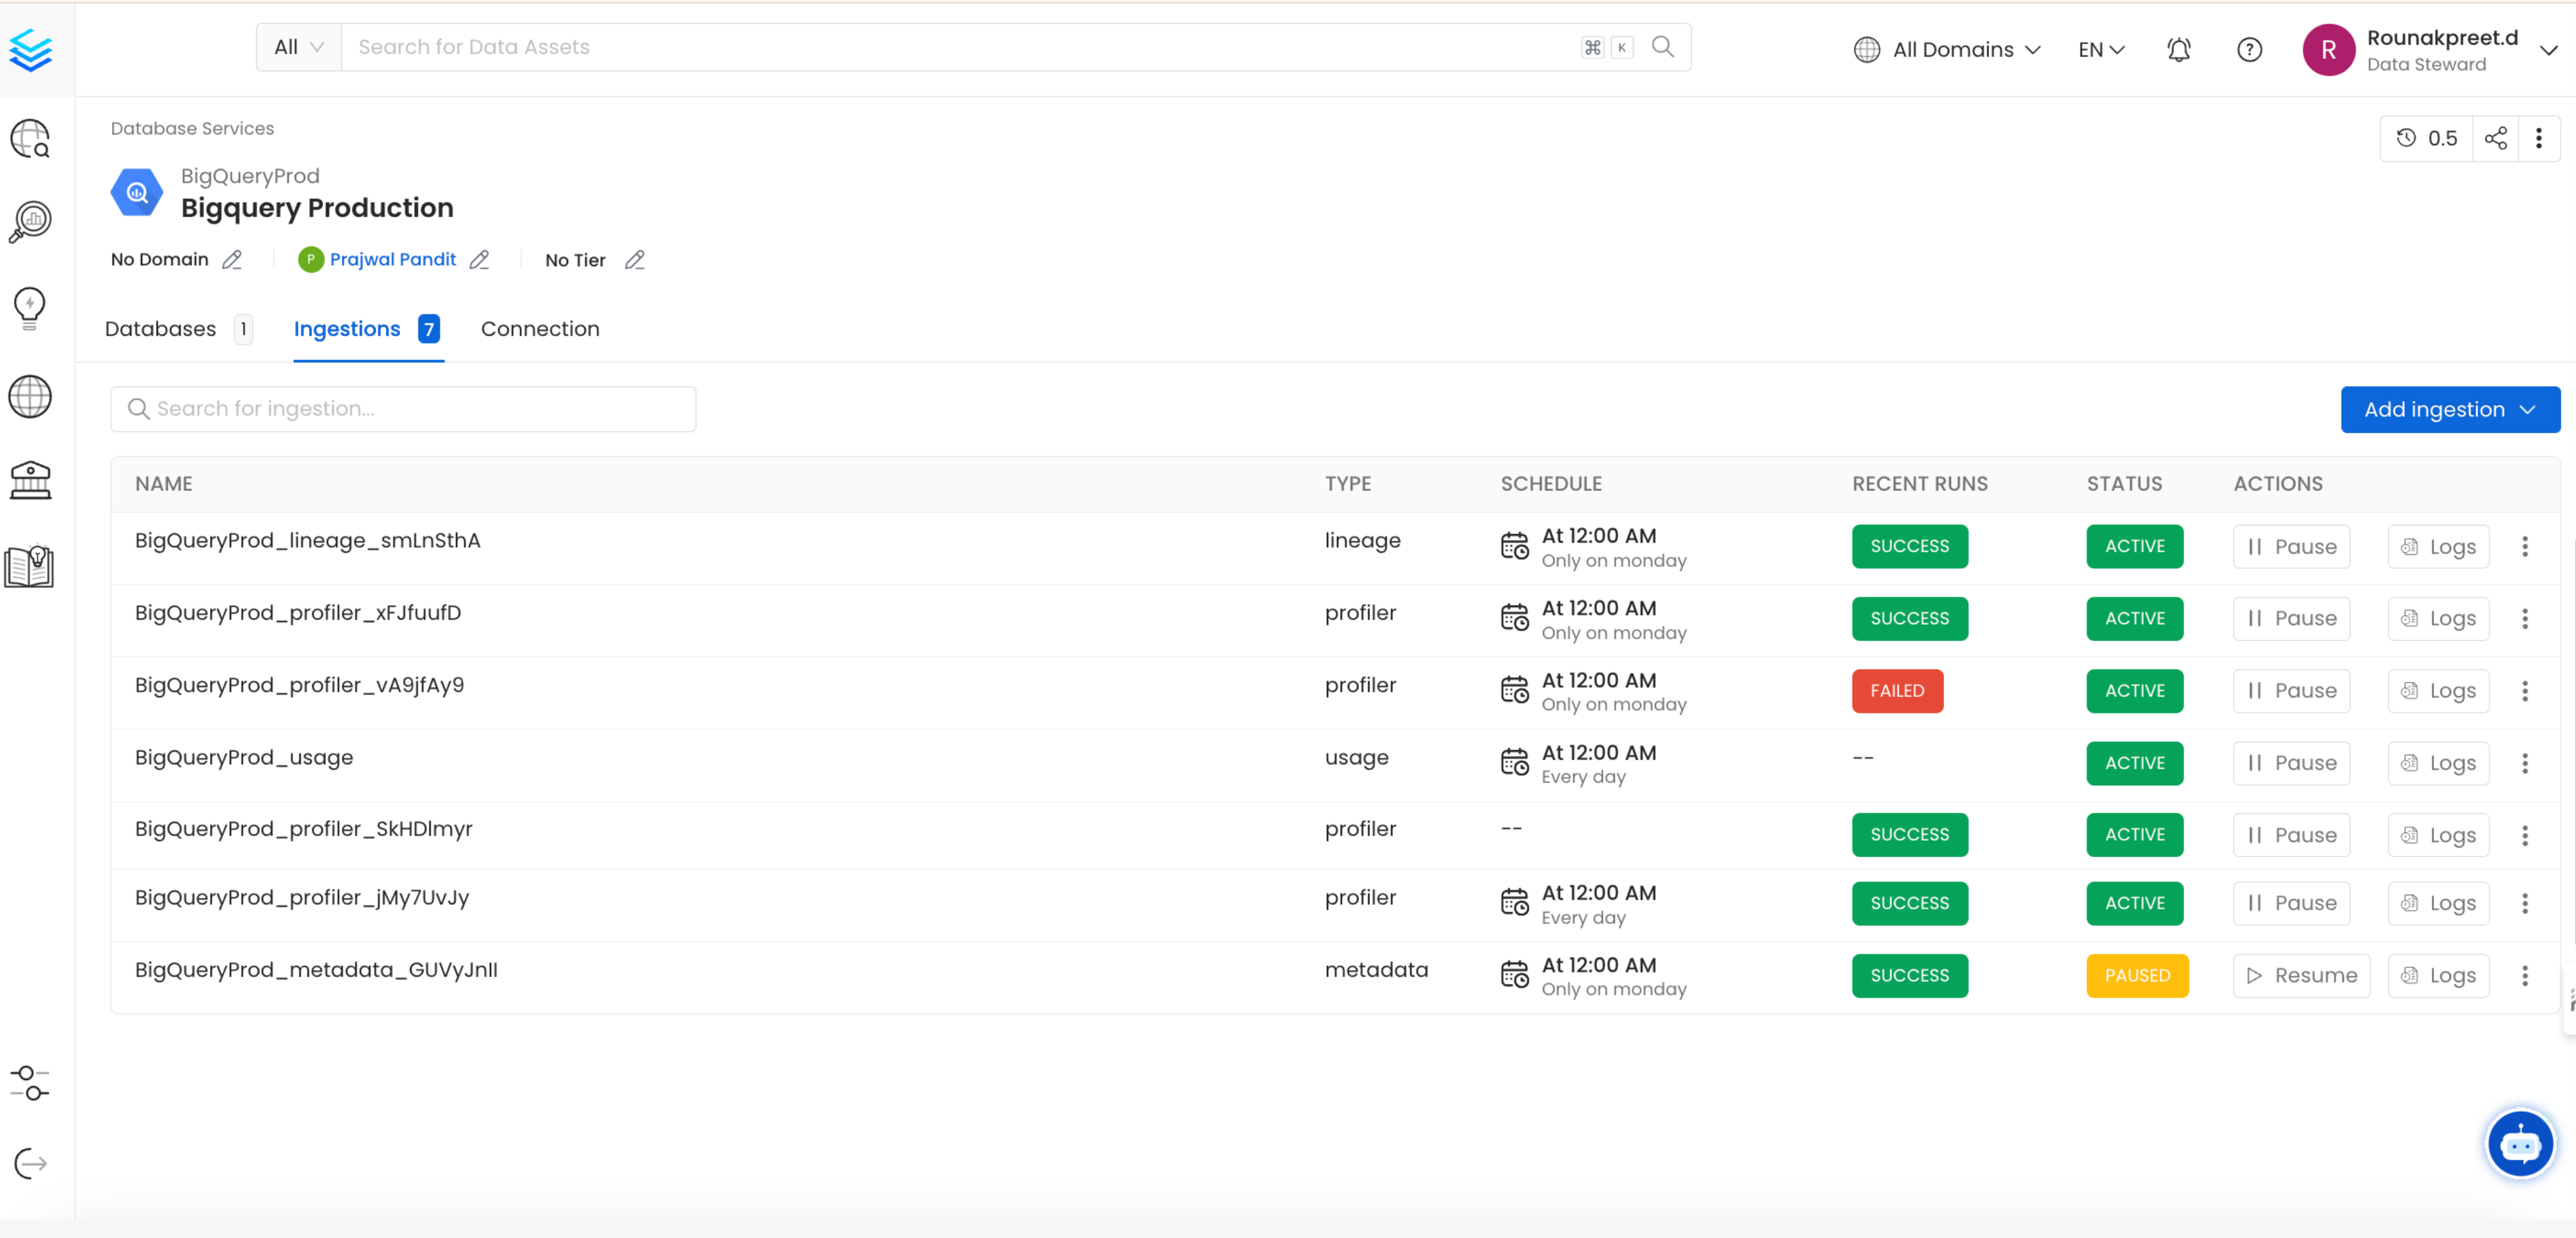View Logs for BigQueryProd_profiler_vA9jfAy9
This screenshot has width=2576, height=1238.
coord(2437,690)
